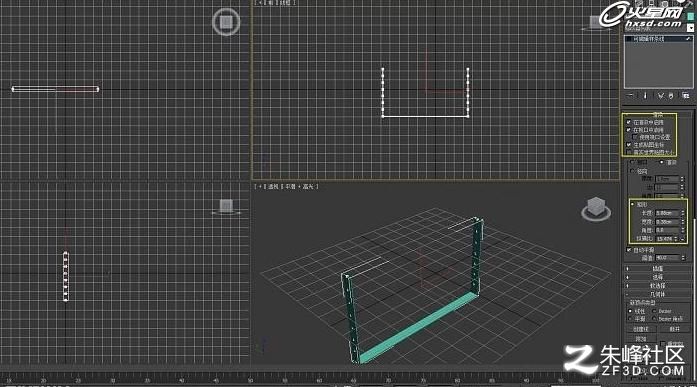This screenshot has width=697, height=387.
Task: Toggle the 在视口中启用 checkbox
Action: [629, 130]
